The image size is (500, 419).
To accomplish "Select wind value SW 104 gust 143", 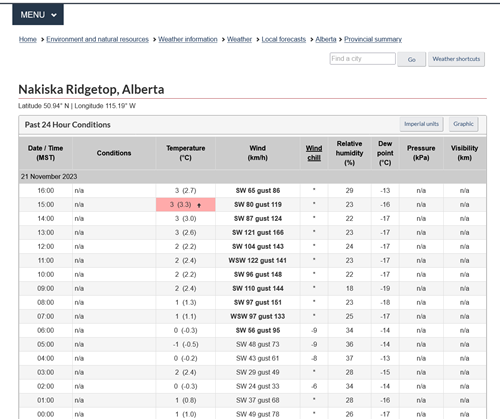I will [258, 247].
